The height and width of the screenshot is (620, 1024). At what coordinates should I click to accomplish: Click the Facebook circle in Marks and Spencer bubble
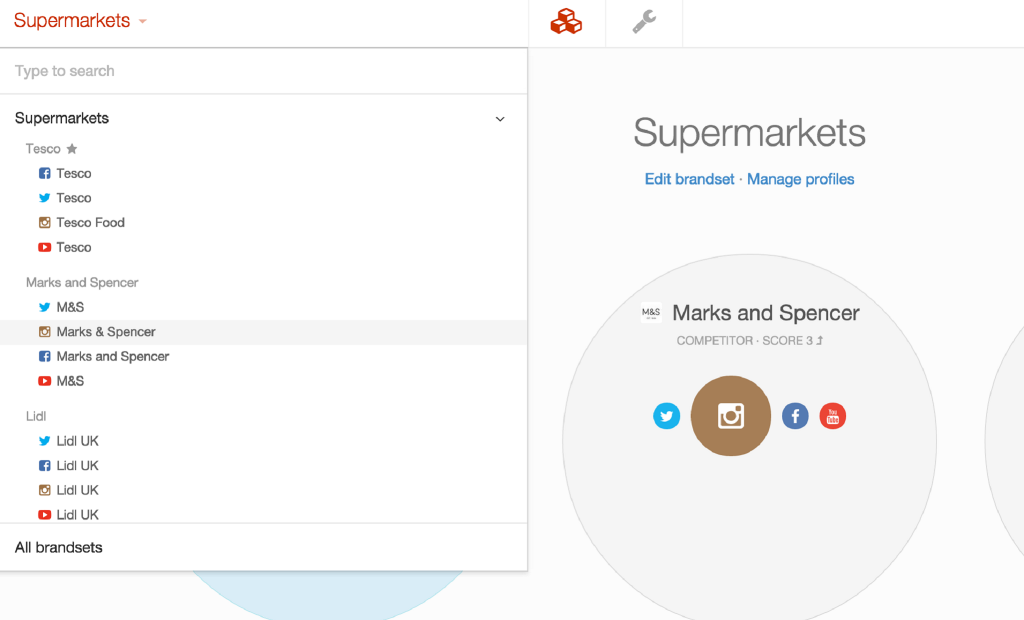click(795, 416)
